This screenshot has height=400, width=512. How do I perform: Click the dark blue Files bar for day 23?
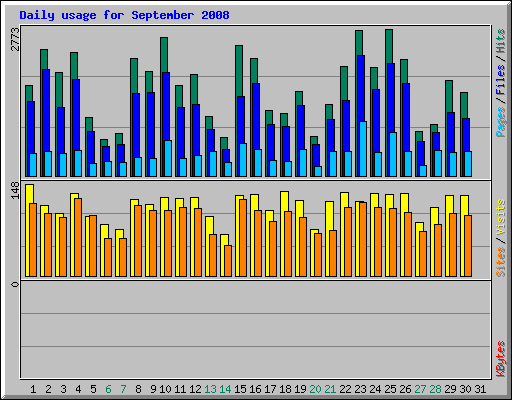point(361,88)
